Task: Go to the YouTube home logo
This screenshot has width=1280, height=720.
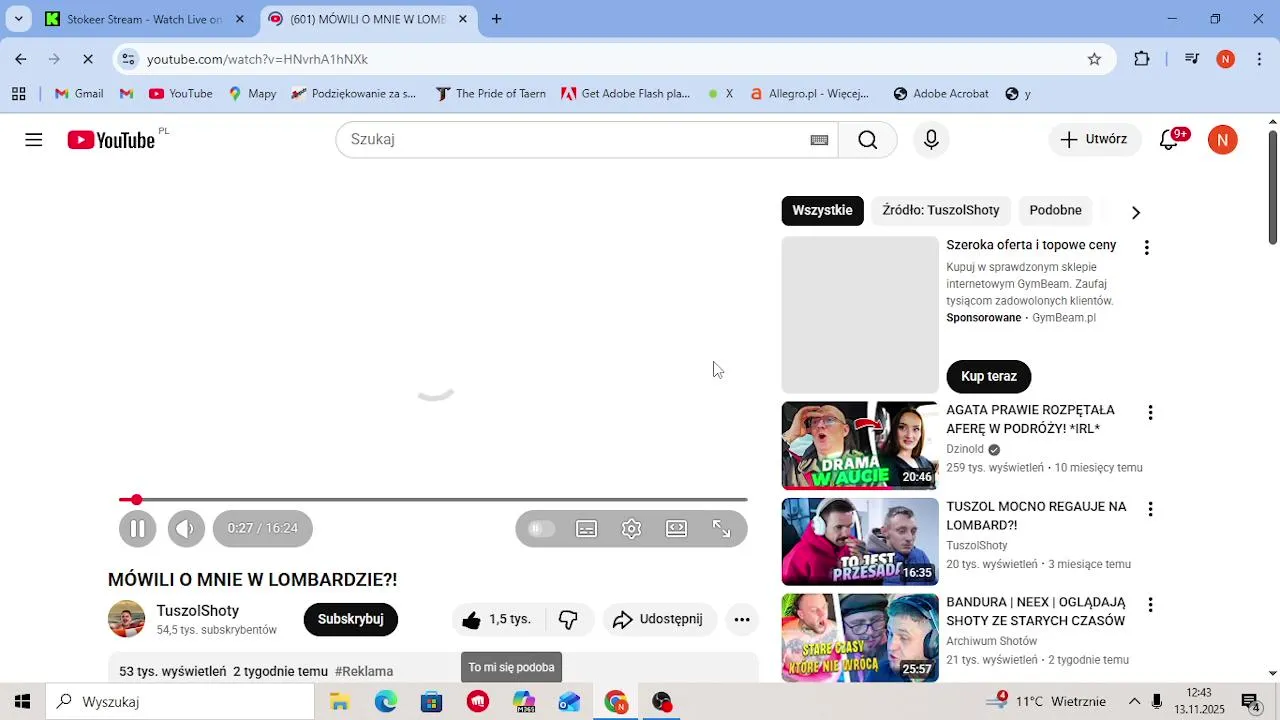Action: point(111,140)
